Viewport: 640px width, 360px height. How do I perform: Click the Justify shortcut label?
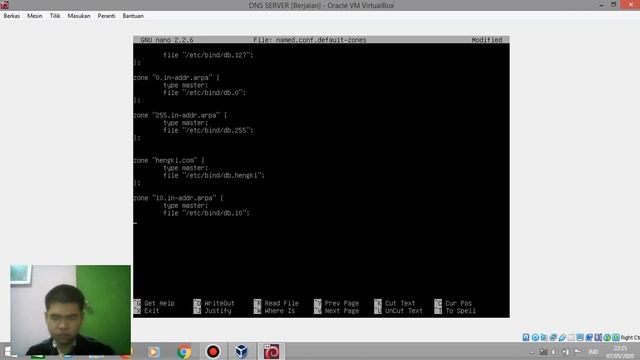point(218,311)
